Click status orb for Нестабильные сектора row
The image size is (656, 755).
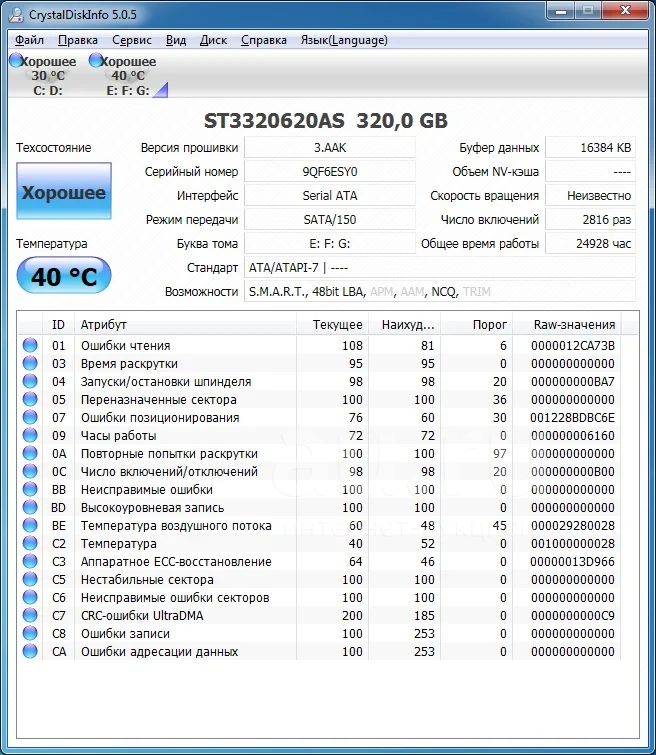click(30, 578)
